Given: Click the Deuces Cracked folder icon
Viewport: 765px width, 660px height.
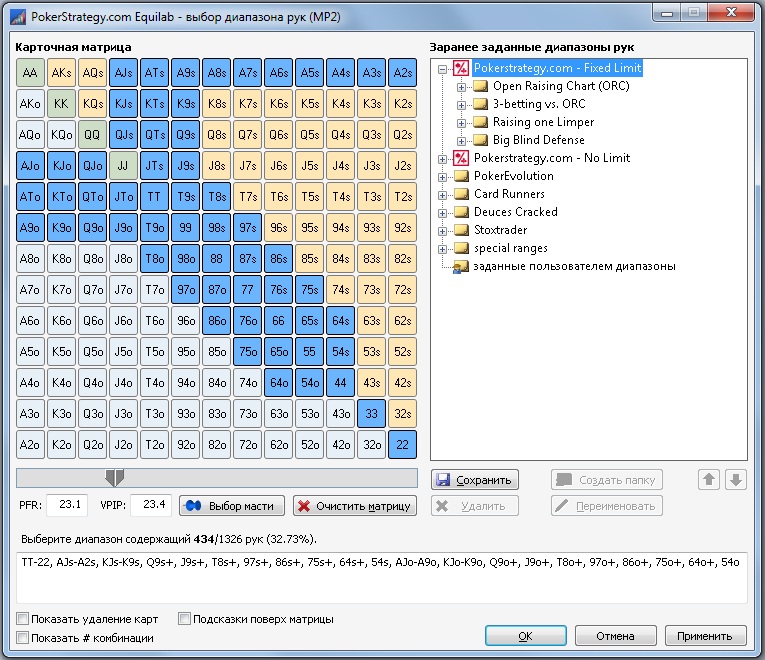Looking at the screenshot, I should (461, 212).
